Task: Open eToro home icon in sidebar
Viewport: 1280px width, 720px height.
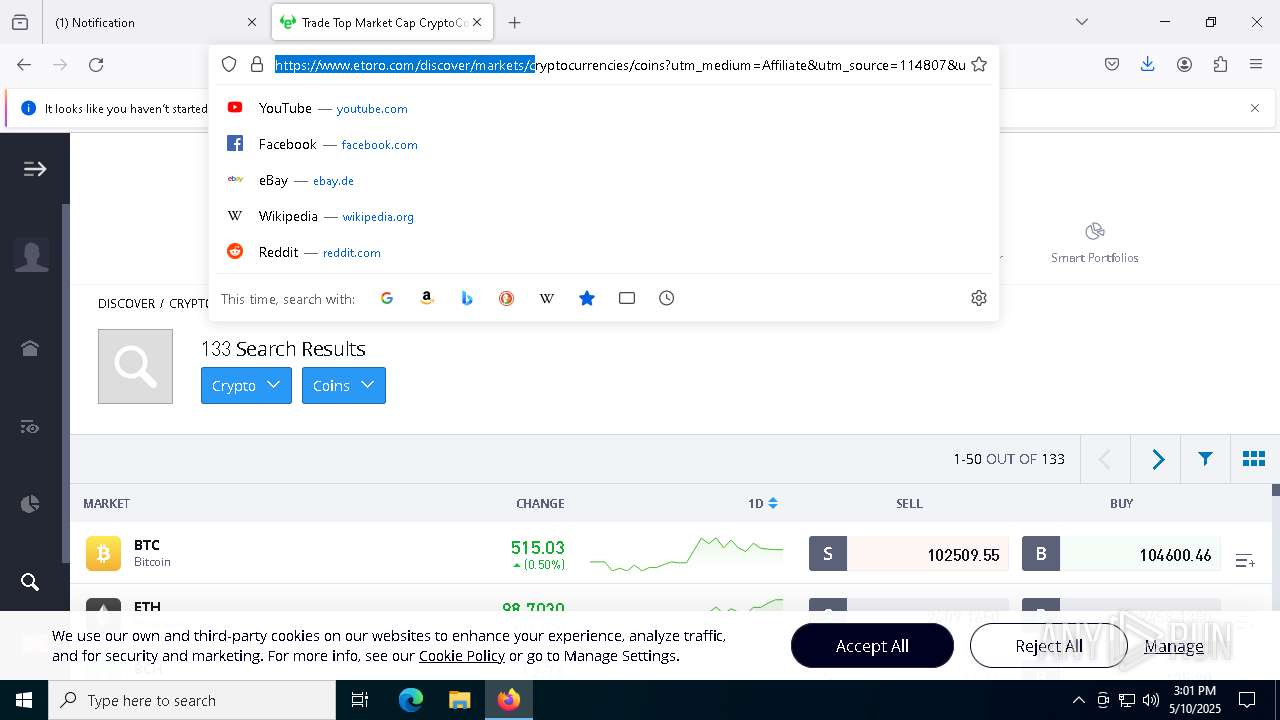Action: click(30, 348)
